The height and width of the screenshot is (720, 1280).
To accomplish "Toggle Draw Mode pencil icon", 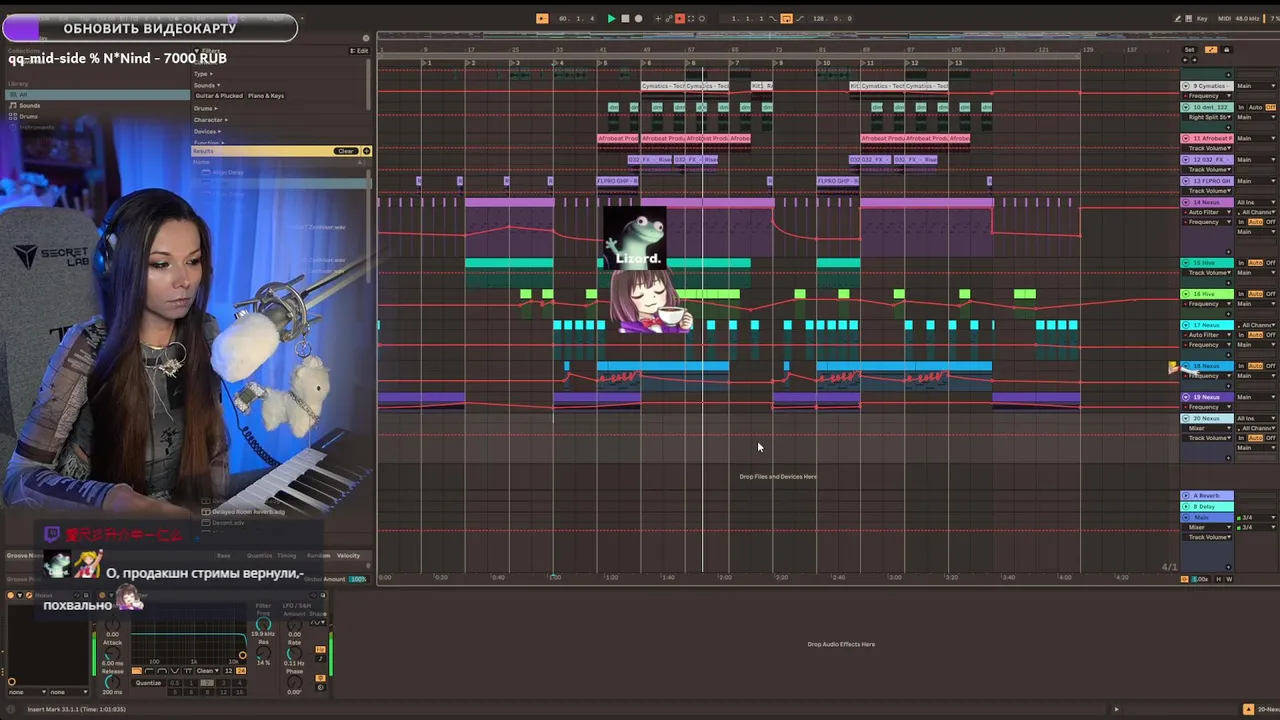I will pos(1177,19).
